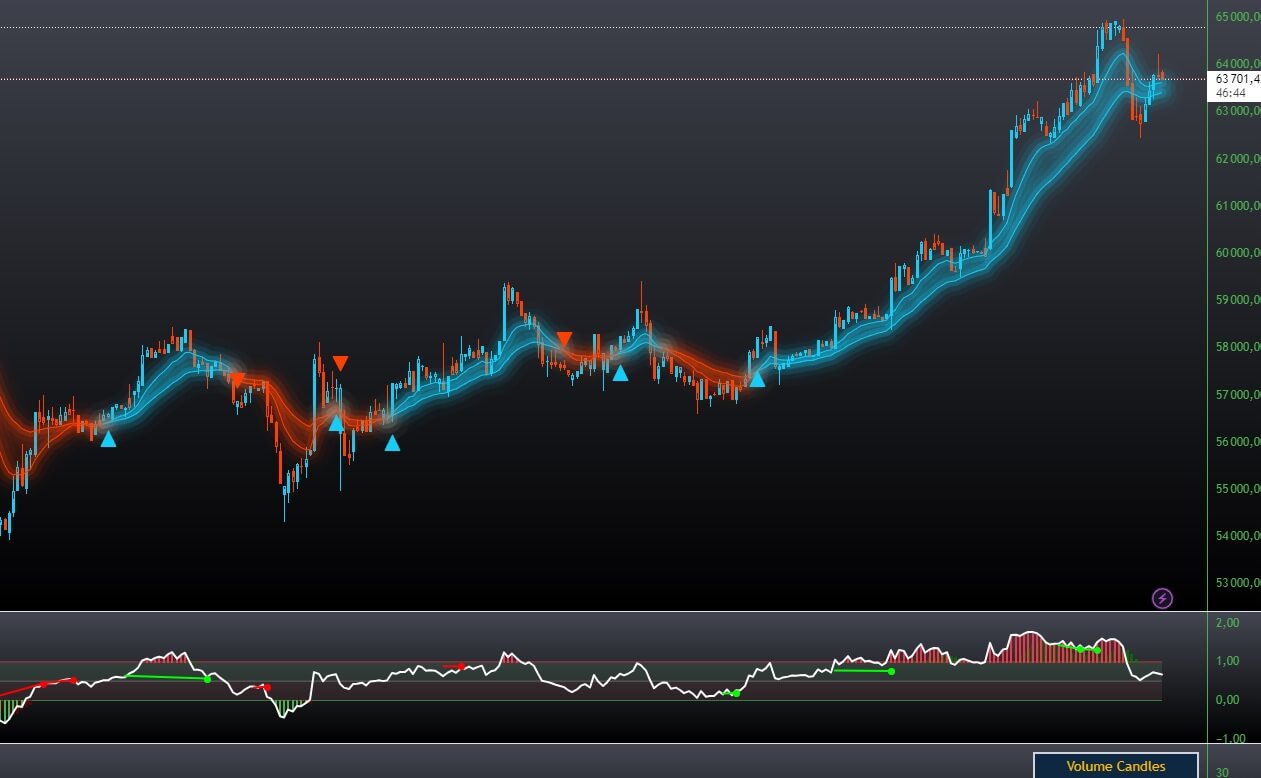This screenshot has width=1261, height=778.
Task: Select the rightmost orange down-triangle sell signal
Action: tap(564, 339)
